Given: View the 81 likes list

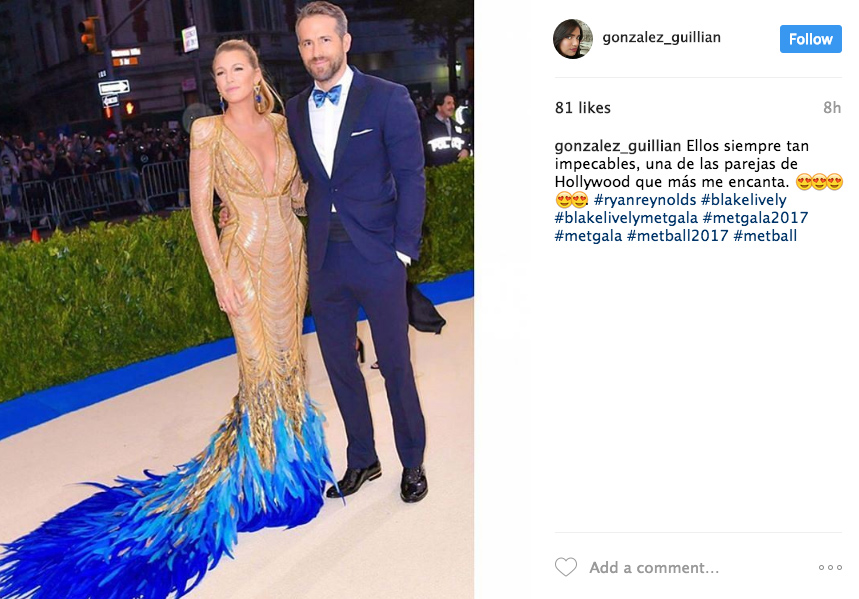Looking at the screenshot, I should [x=582, y=108].
